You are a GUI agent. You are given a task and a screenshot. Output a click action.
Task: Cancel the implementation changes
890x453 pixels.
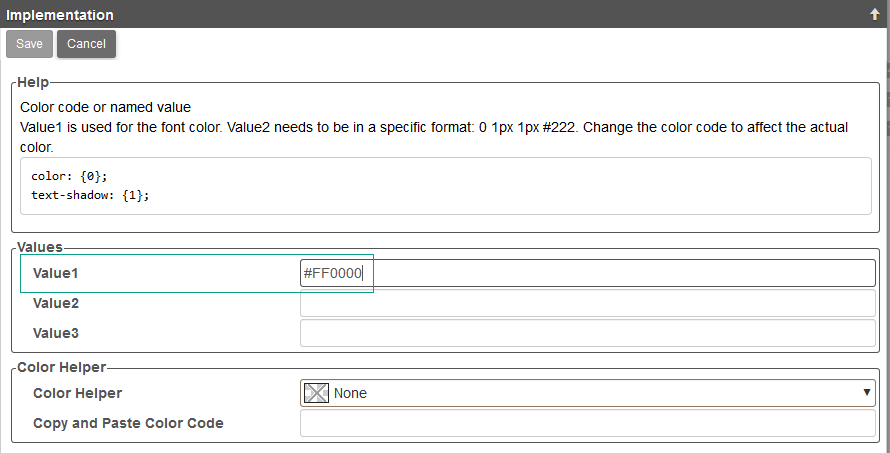pos(87,44)
